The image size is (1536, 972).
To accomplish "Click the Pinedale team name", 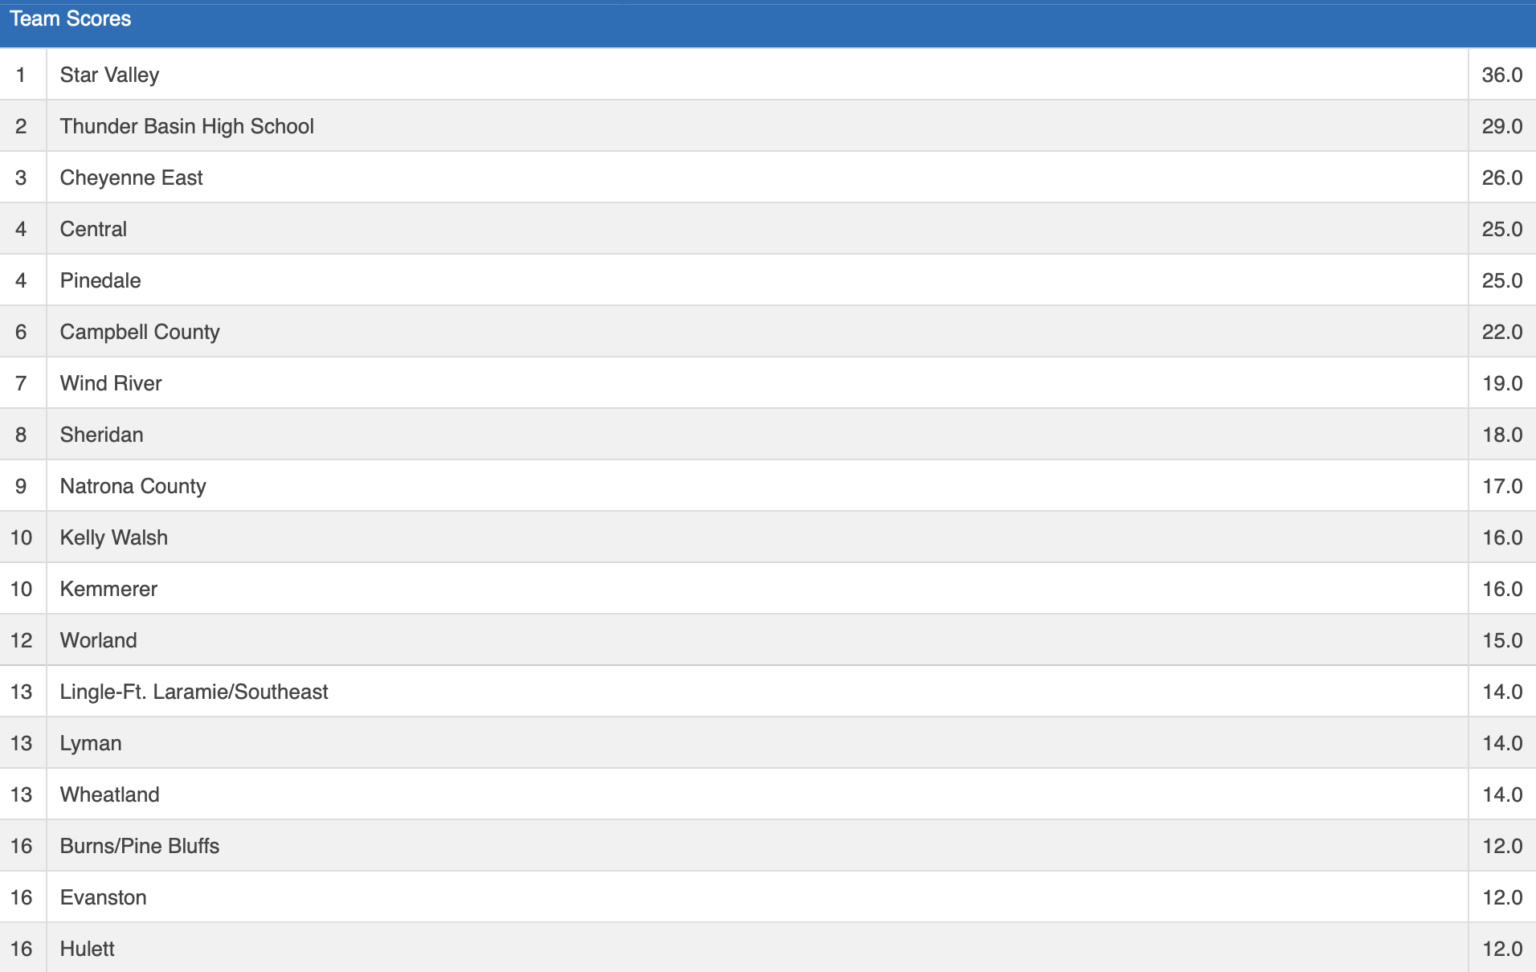I will [100, 281].
